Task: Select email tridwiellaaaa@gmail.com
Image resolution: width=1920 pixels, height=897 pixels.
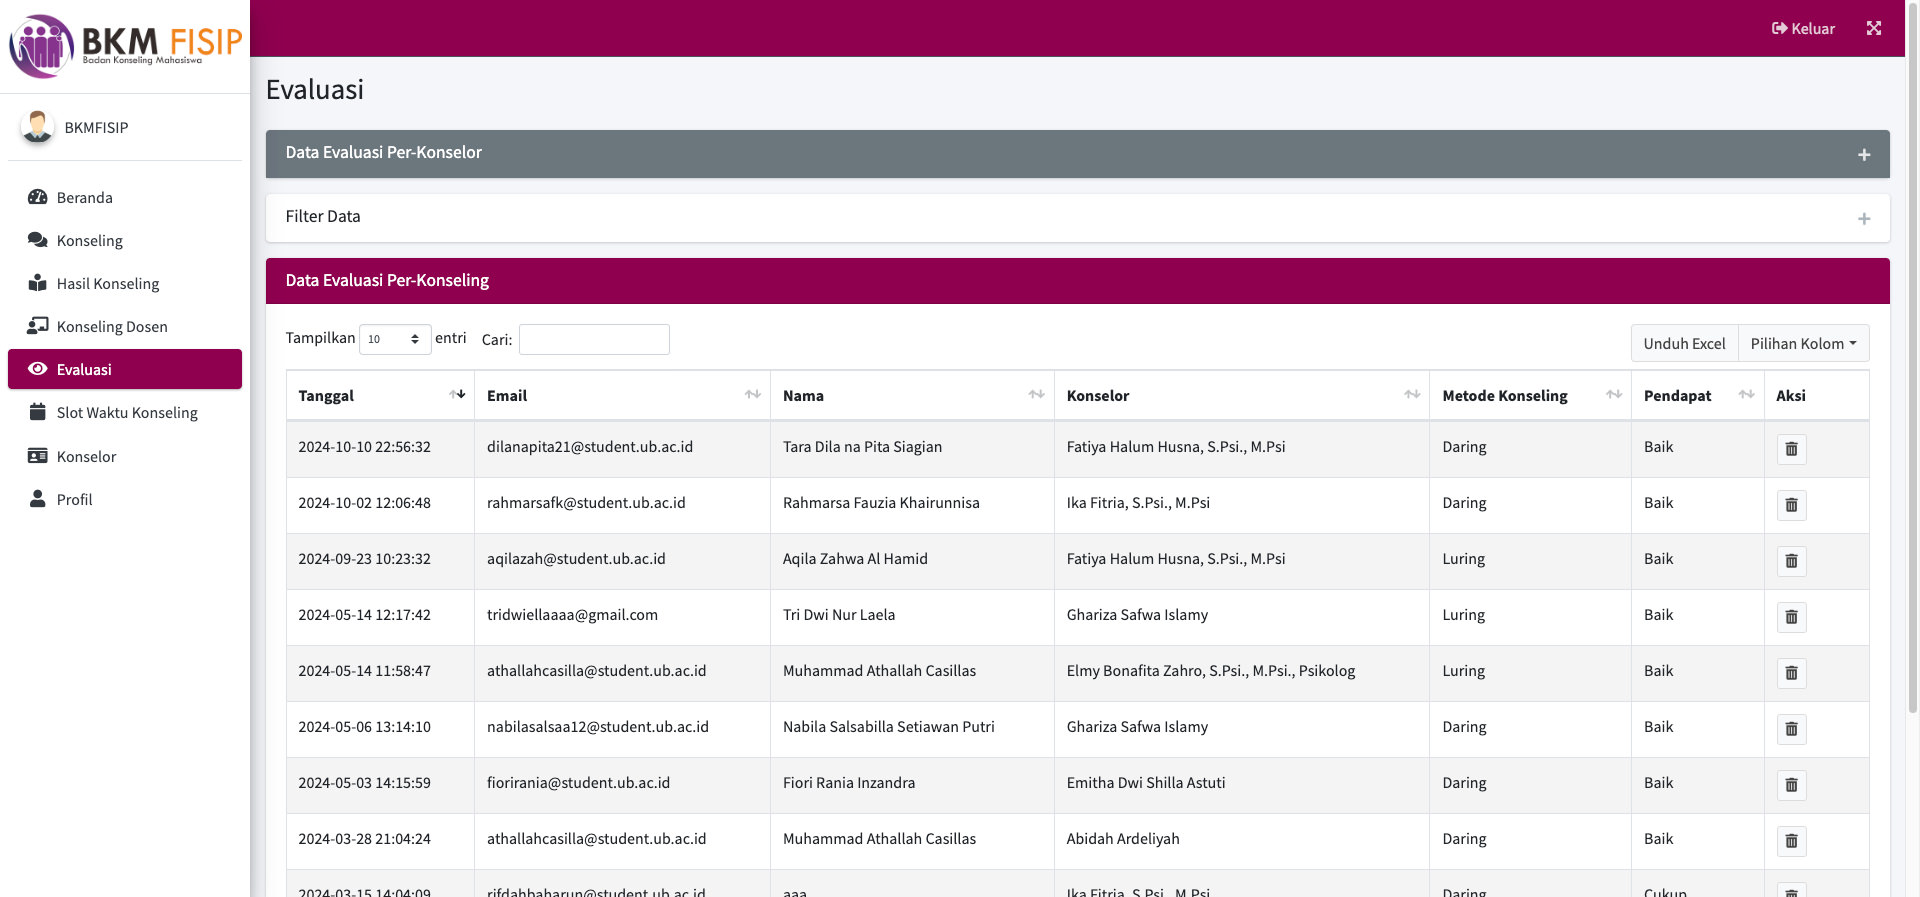Action: 572,615
